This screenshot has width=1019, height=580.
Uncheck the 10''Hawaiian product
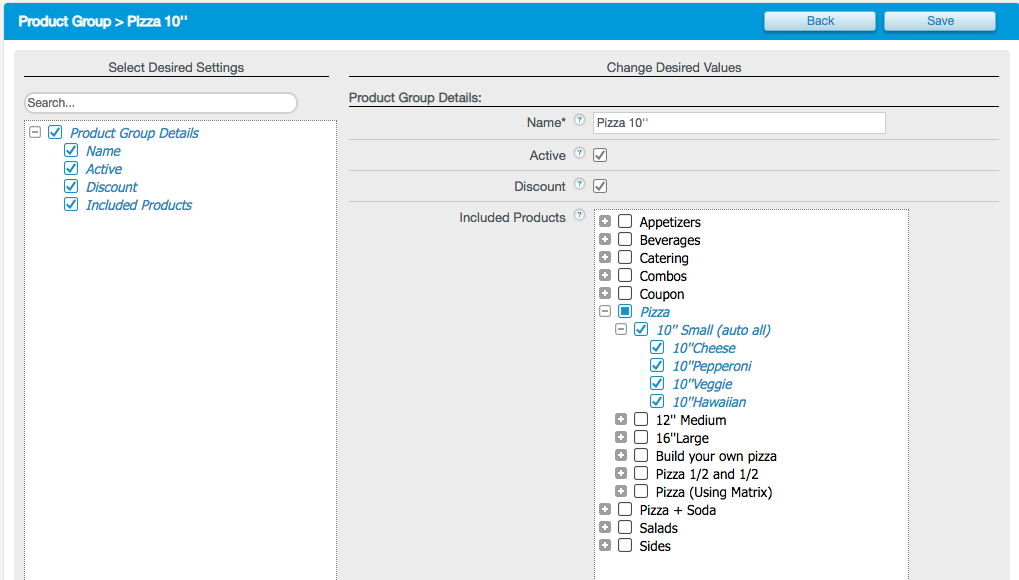click(657, 402)
